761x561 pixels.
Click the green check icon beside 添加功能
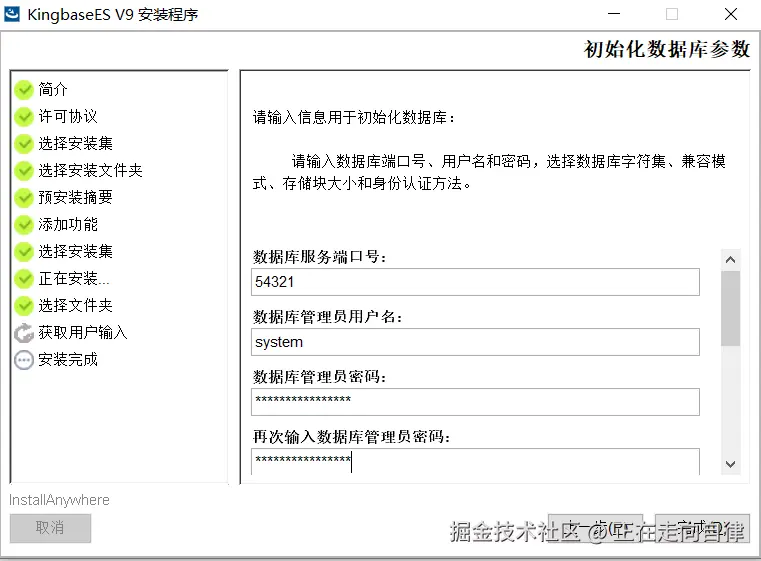coord(23,225)
